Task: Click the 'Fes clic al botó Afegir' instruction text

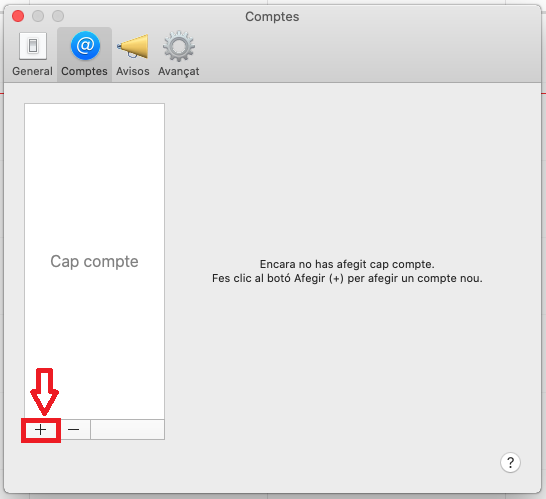Action: point(347,279)
